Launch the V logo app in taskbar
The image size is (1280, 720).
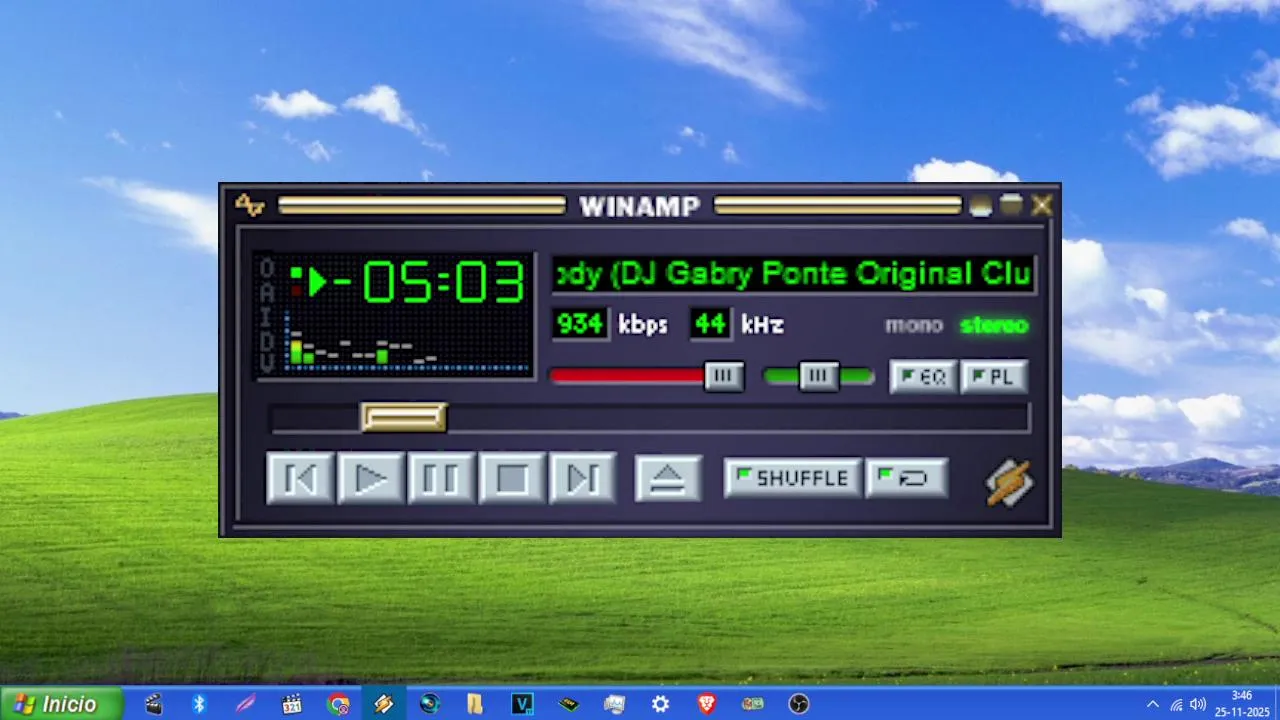click(522, 704)
